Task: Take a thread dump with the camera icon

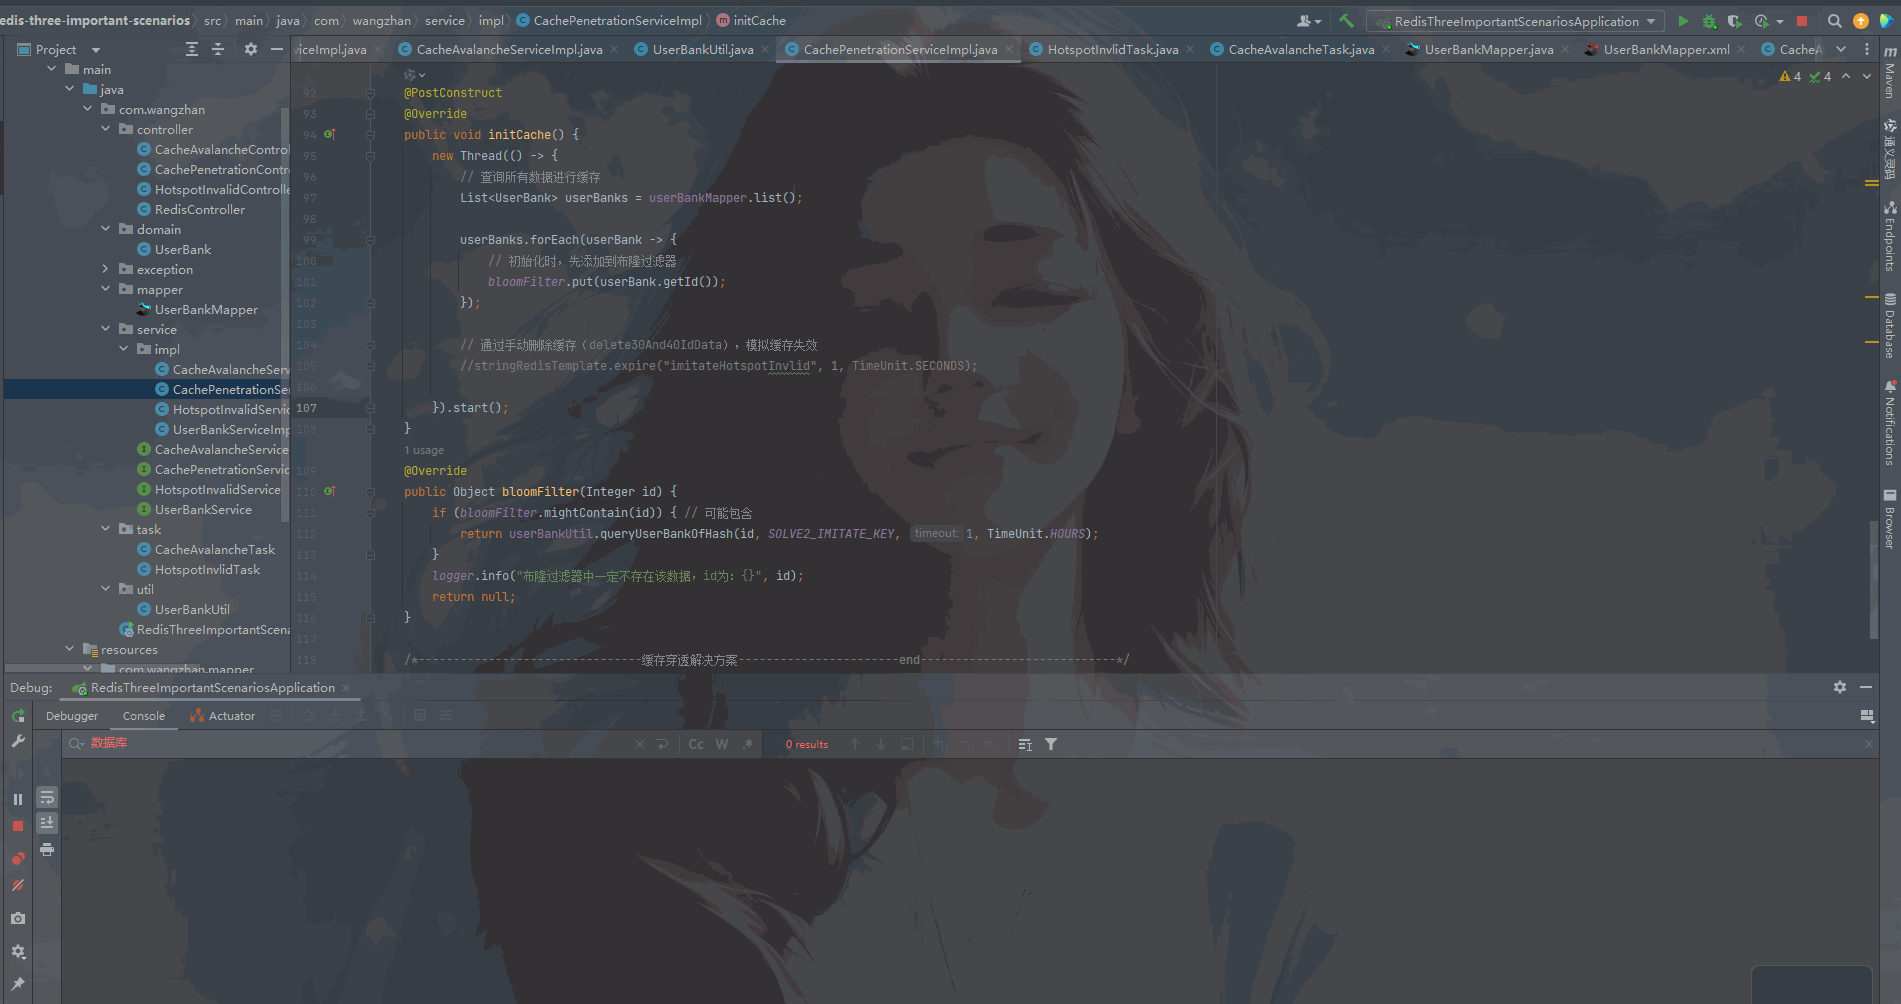Action: (18, 918)
